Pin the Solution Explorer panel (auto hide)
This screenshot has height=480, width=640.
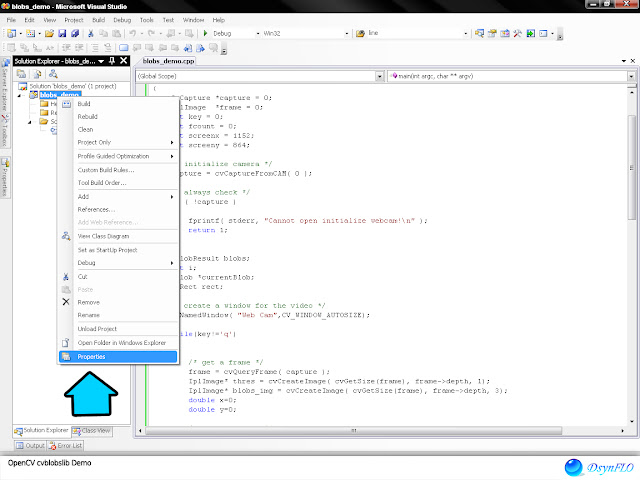pyautogui.click(x=112, y=61)
